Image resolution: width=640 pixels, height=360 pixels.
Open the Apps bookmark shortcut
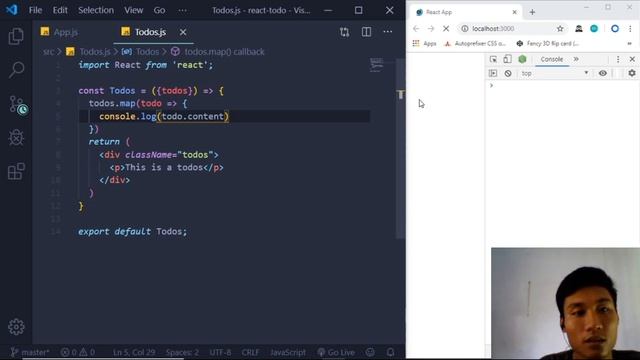click(424, 43)
